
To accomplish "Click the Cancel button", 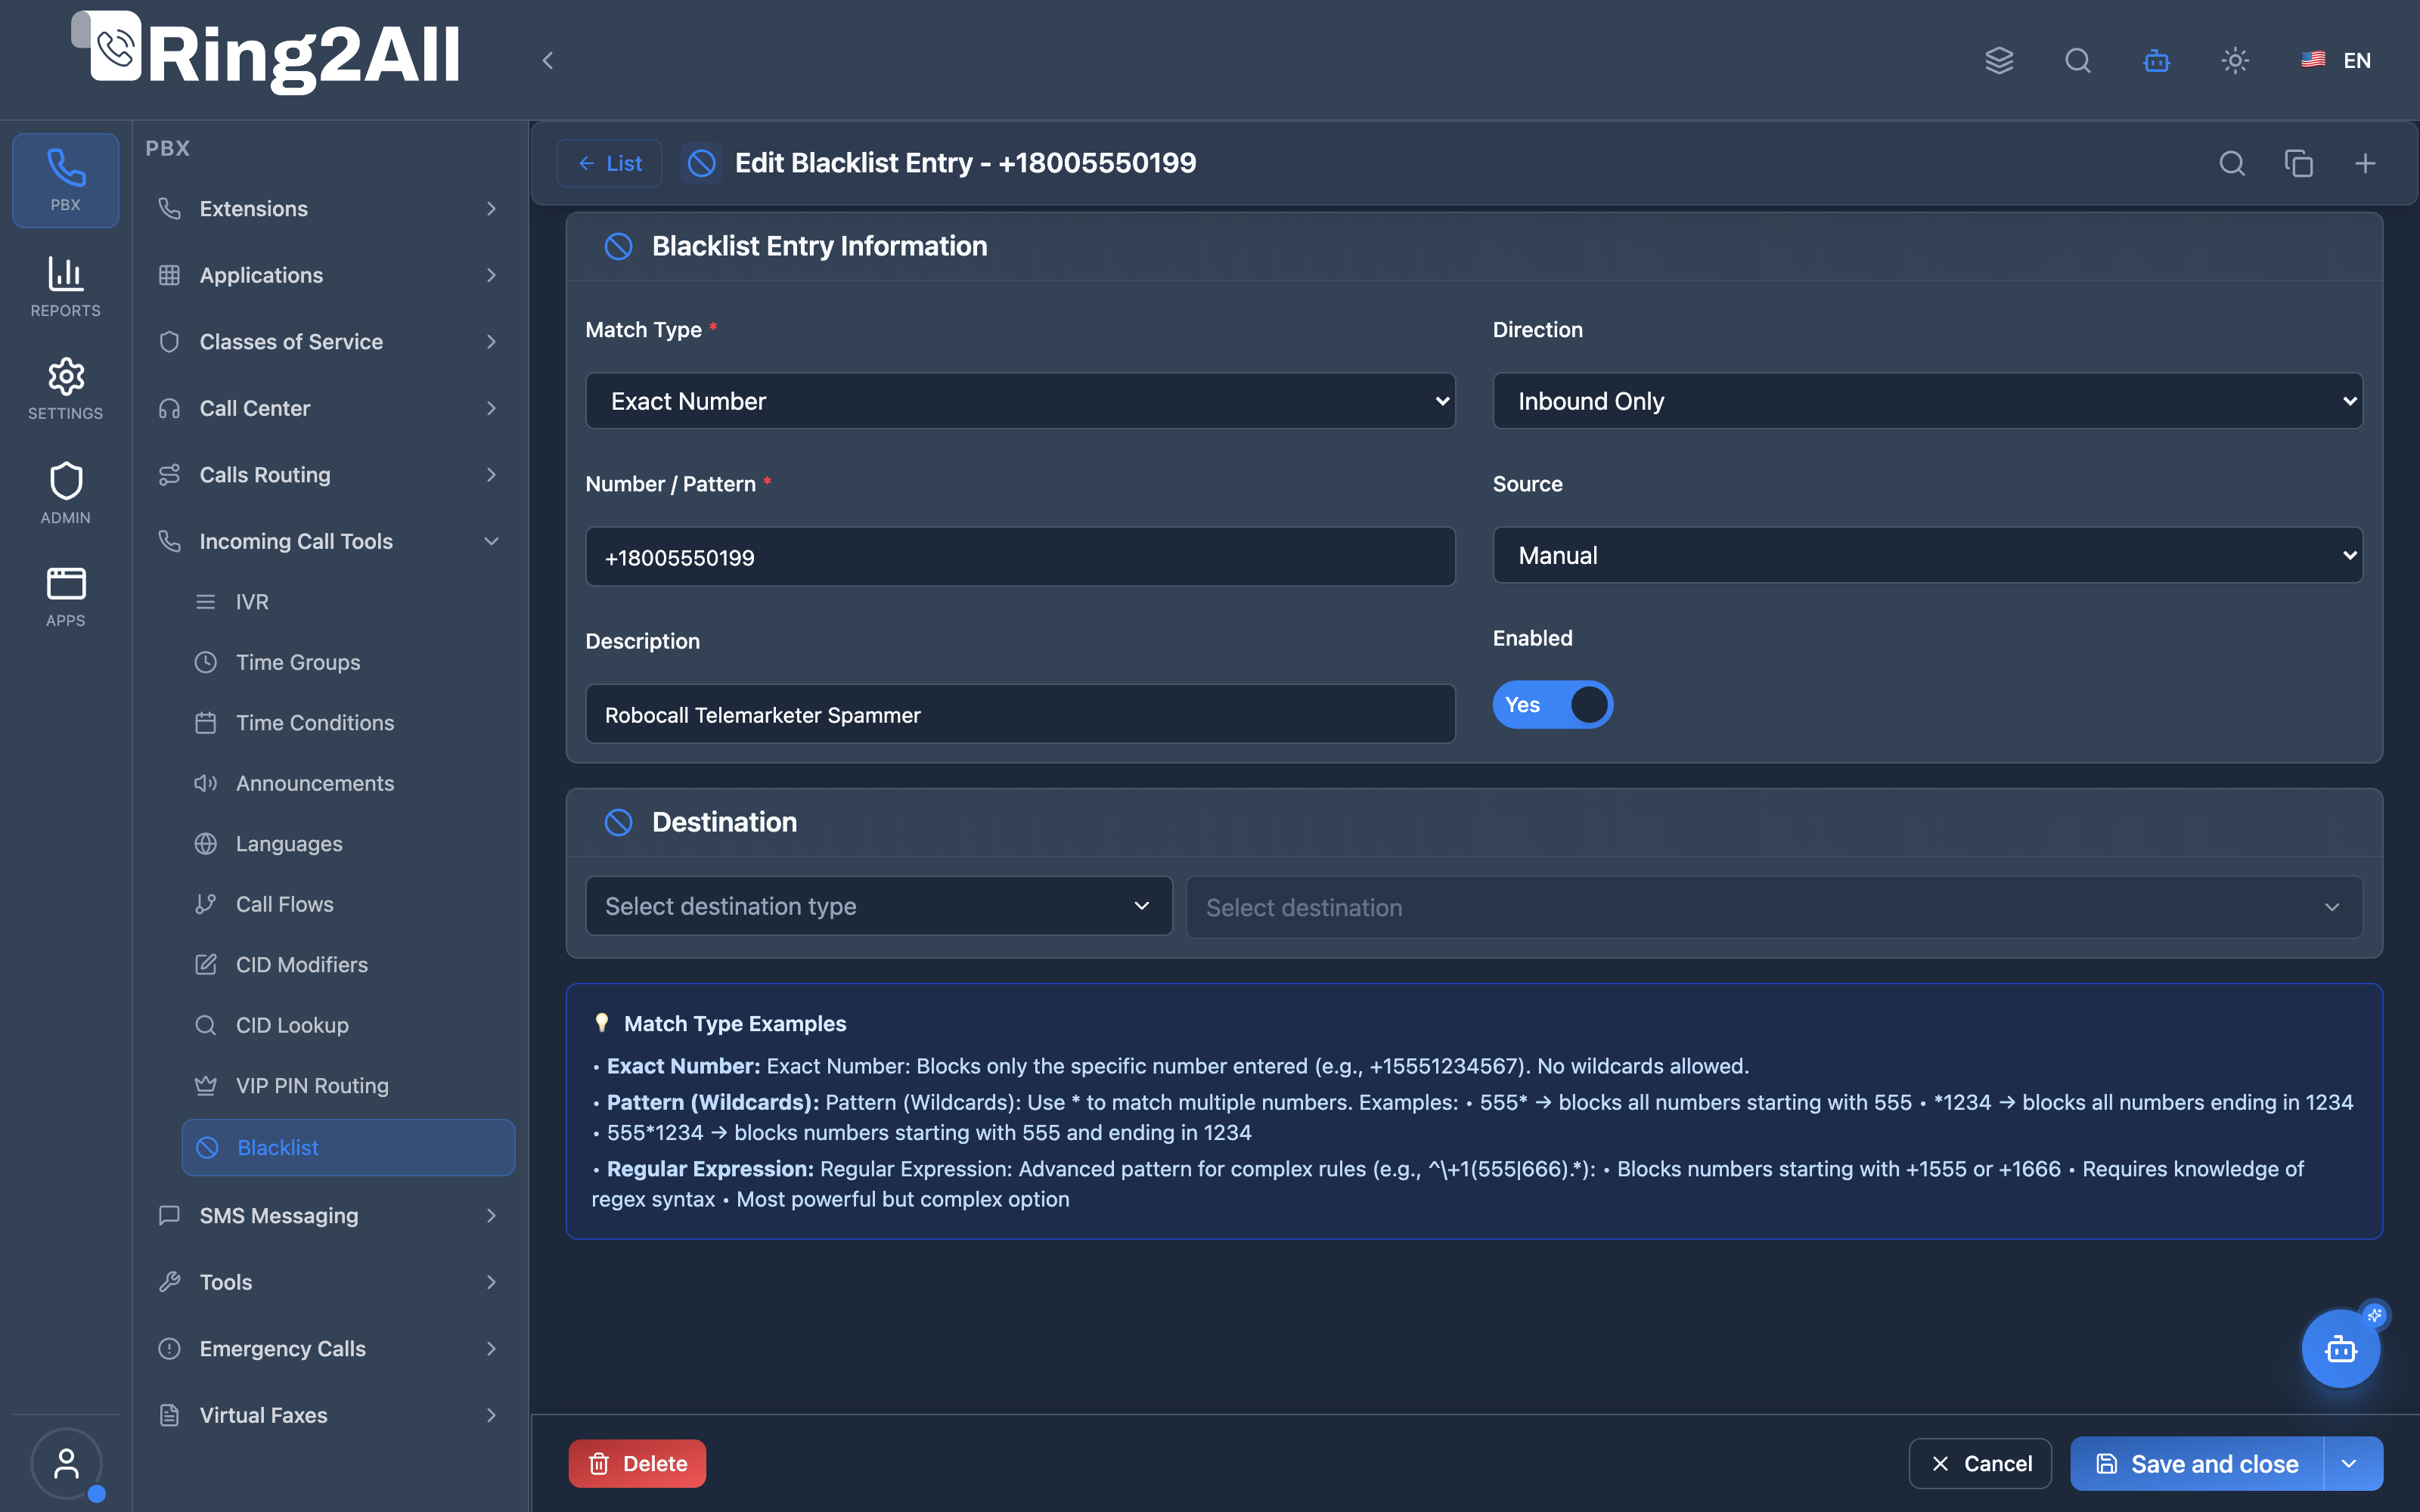I will coord(1980,1464).
